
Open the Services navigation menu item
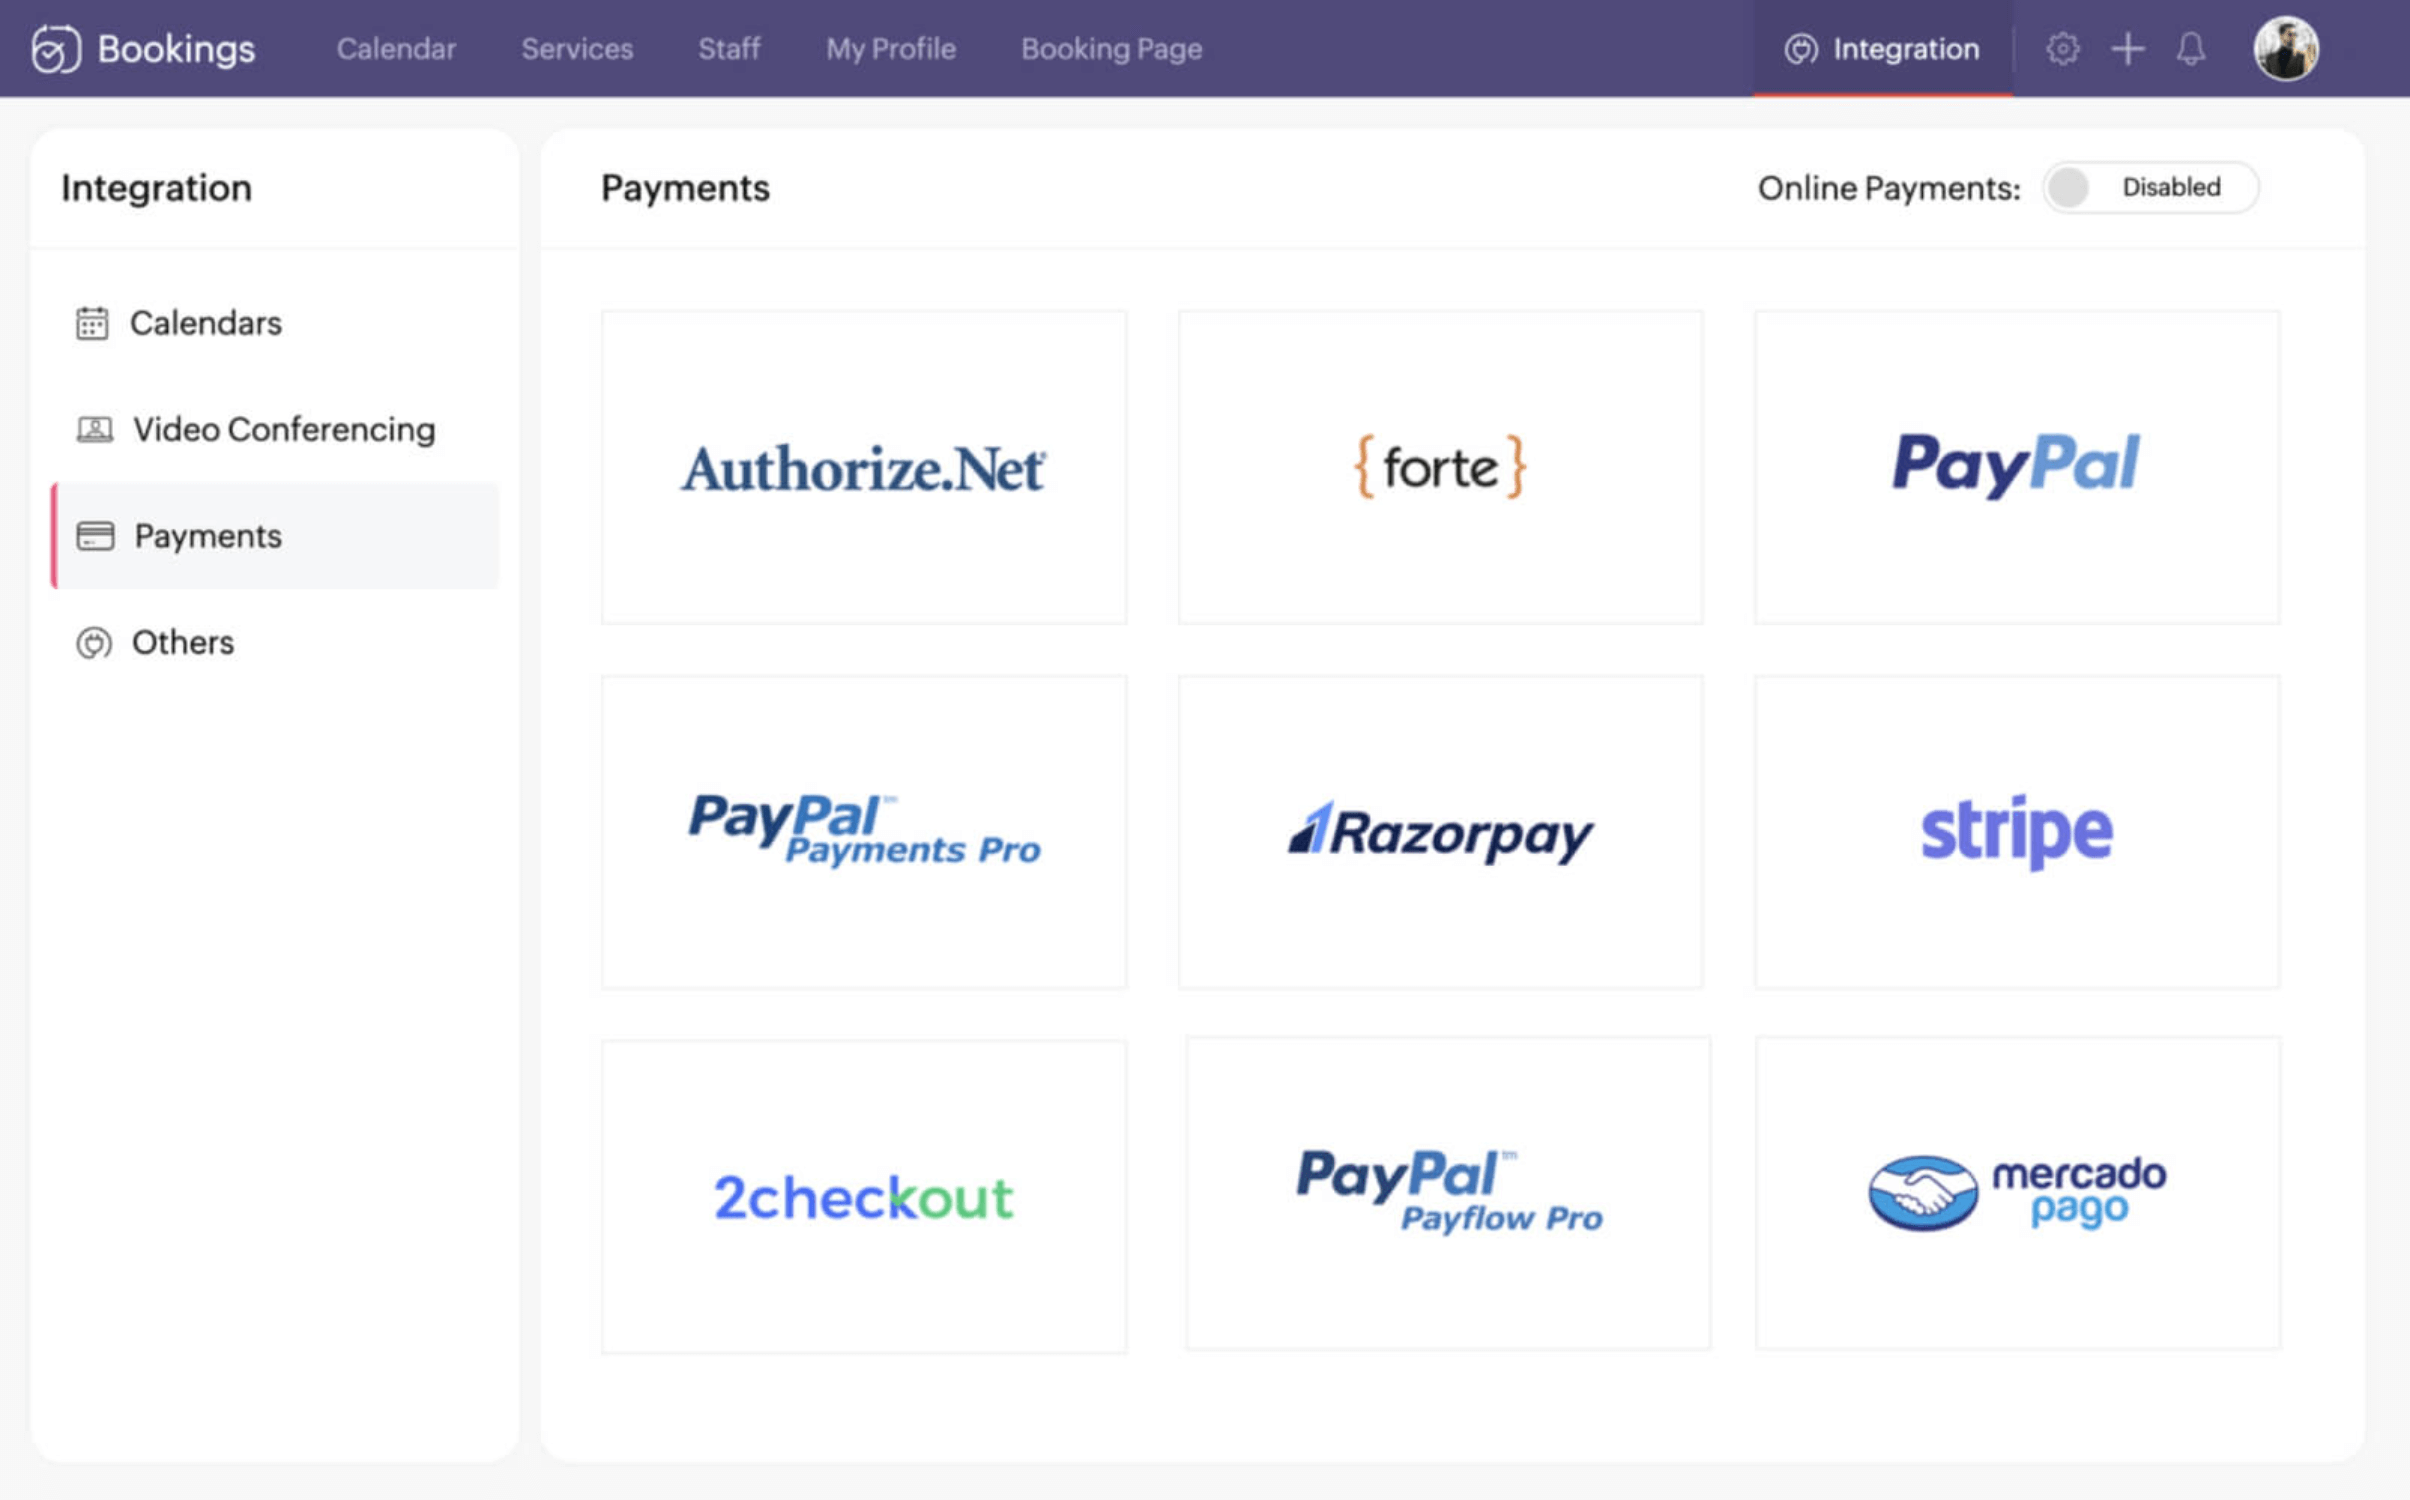577,47
